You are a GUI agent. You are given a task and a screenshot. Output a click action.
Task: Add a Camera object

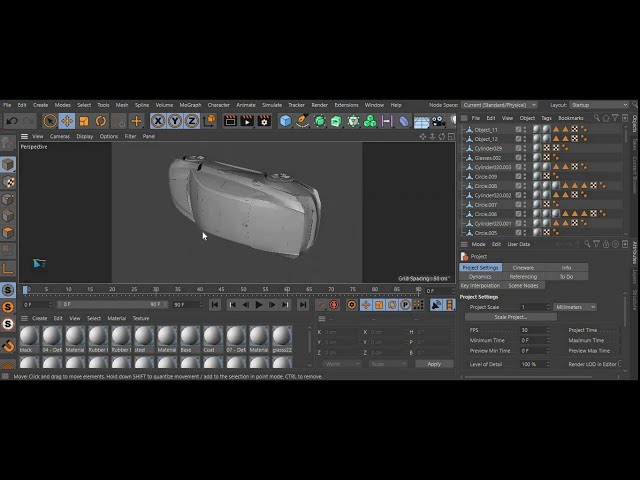tap(438, 121)
